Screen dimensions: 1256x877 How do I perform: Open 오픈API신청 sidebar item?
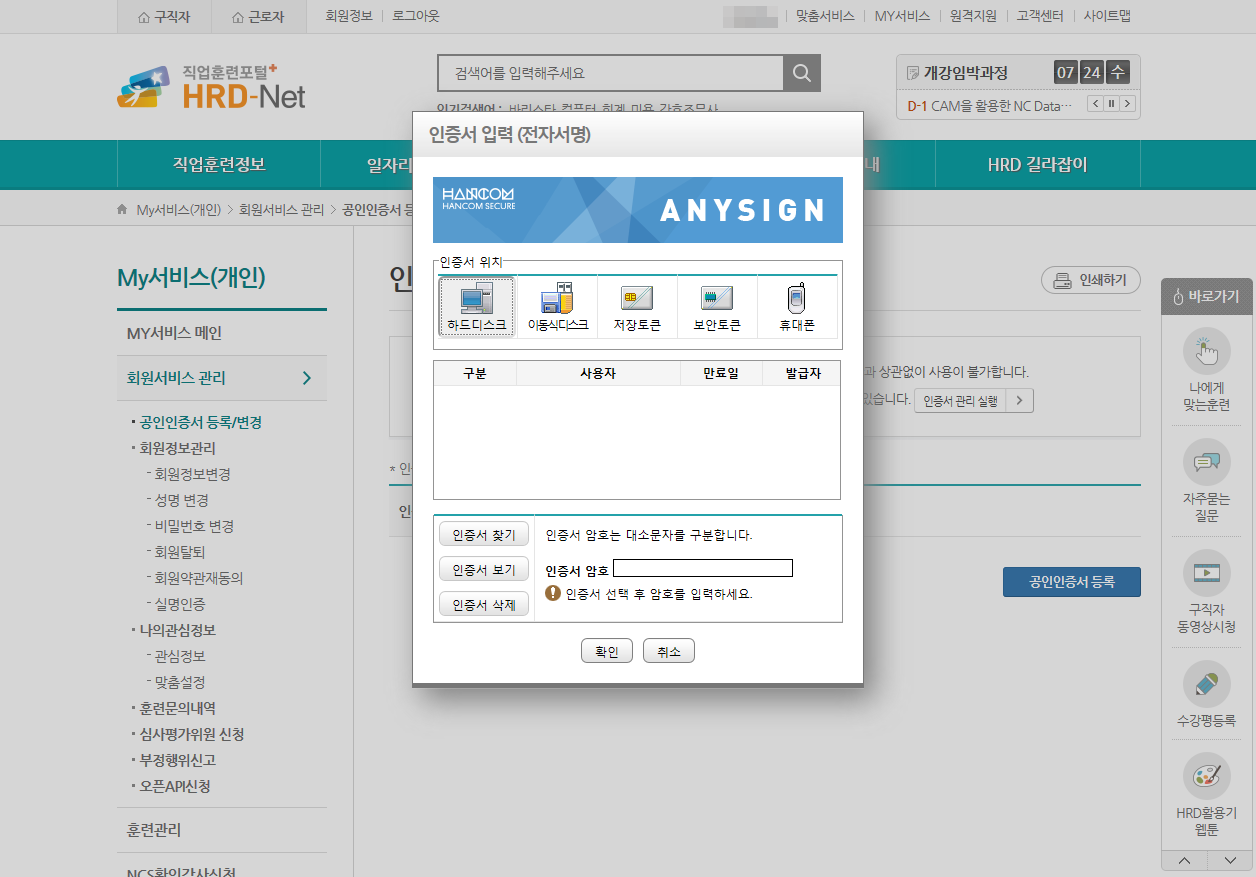pos(175,786)
